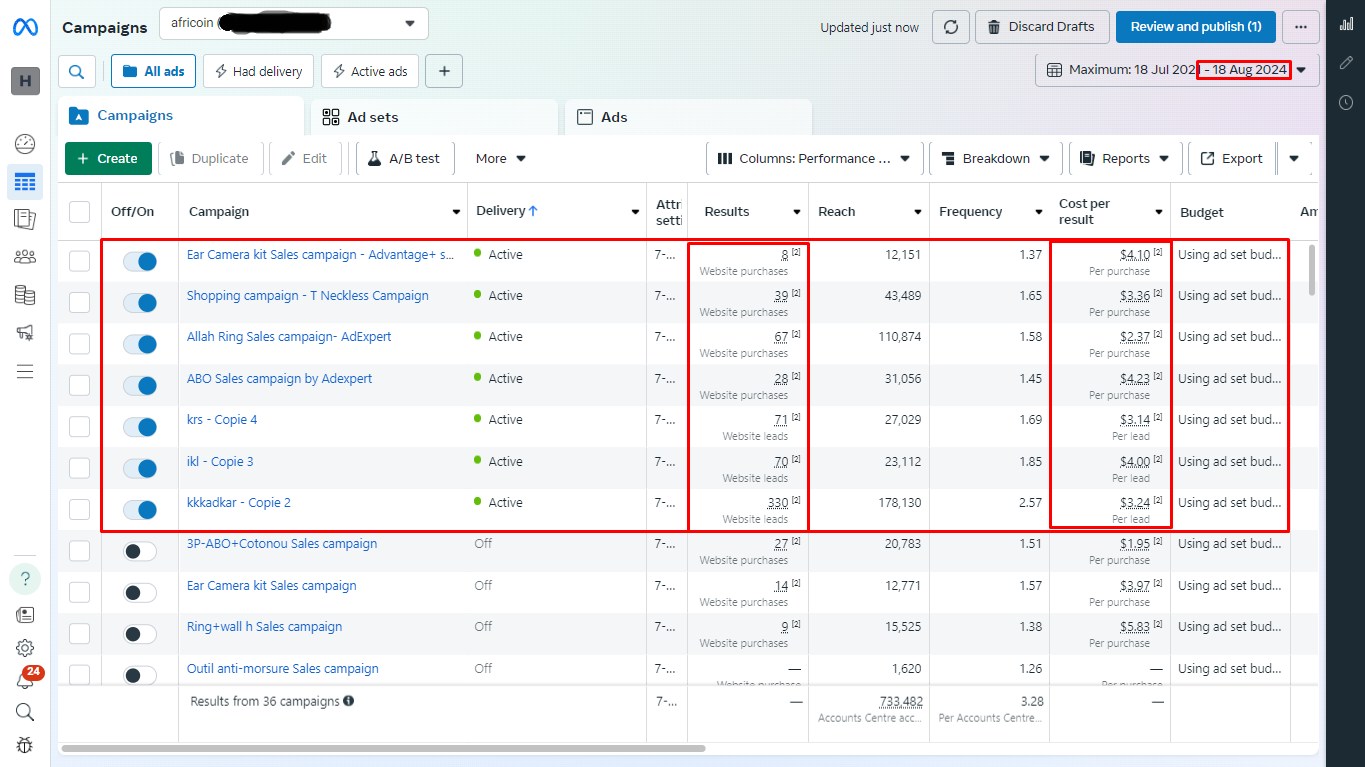The image size is (1365, 767).
Task: Open Account overview gauge icon in sidebar
Action: click(25, 144)
